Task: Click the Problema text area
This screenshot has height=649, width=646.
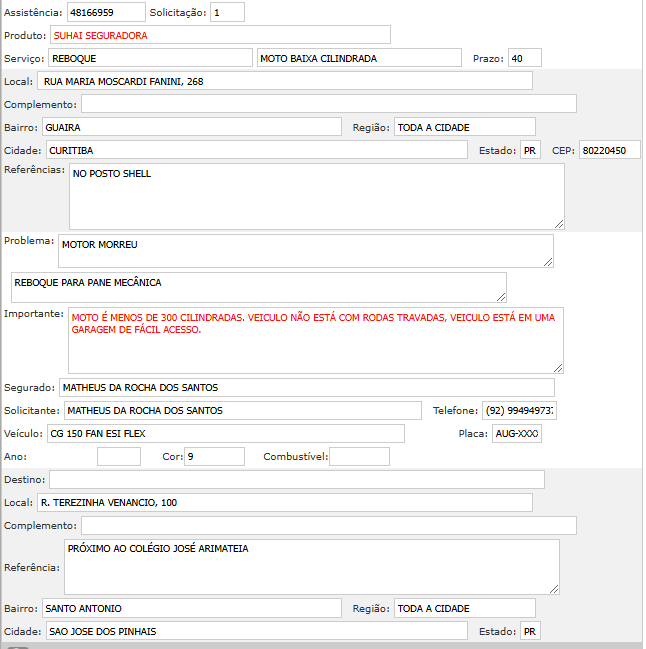Action: pos(305,251)
